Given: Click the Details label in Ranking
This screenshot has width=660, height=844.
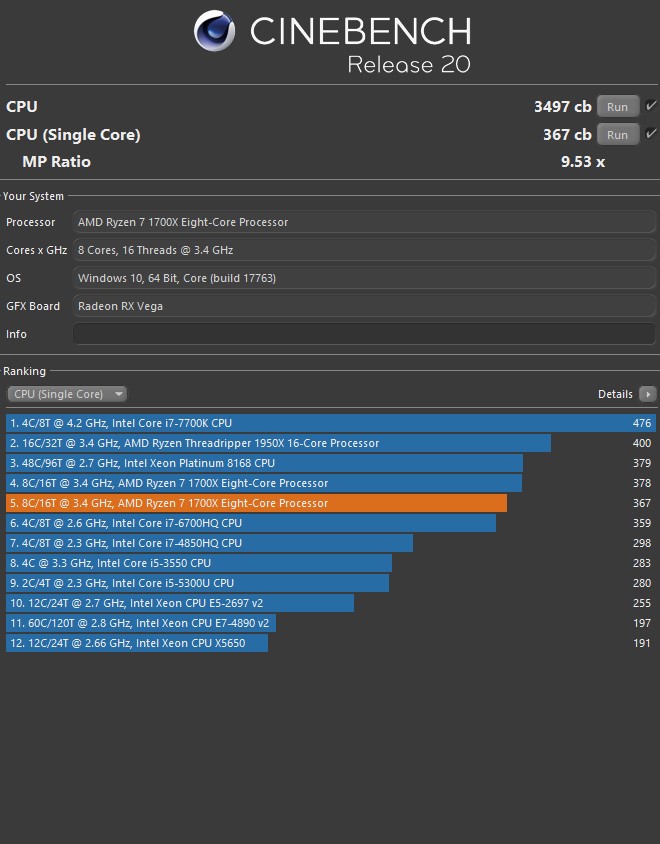Looking at the screenshot, I should click(615, 394).
